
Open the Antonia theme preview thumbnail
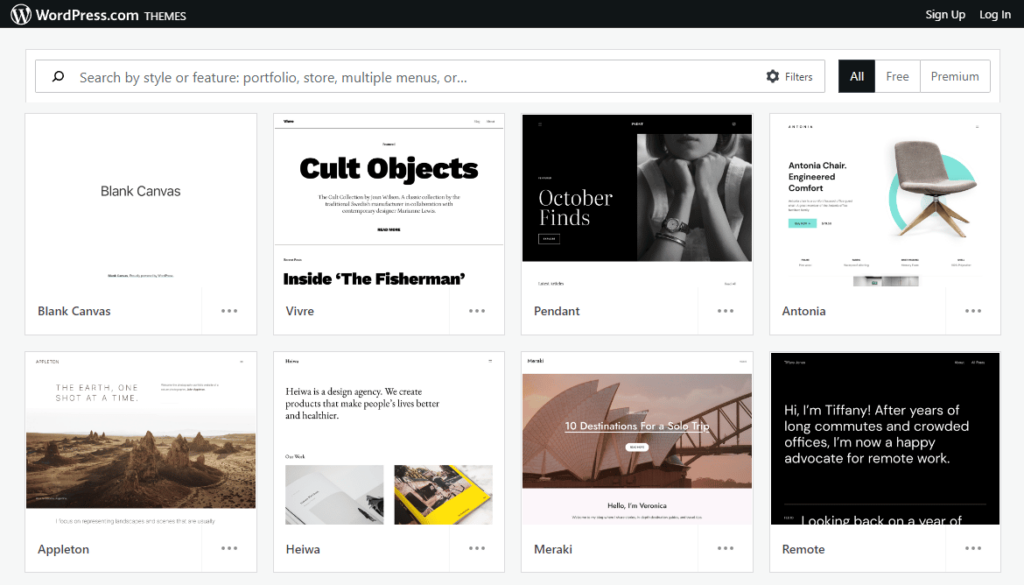coord(885,201)
